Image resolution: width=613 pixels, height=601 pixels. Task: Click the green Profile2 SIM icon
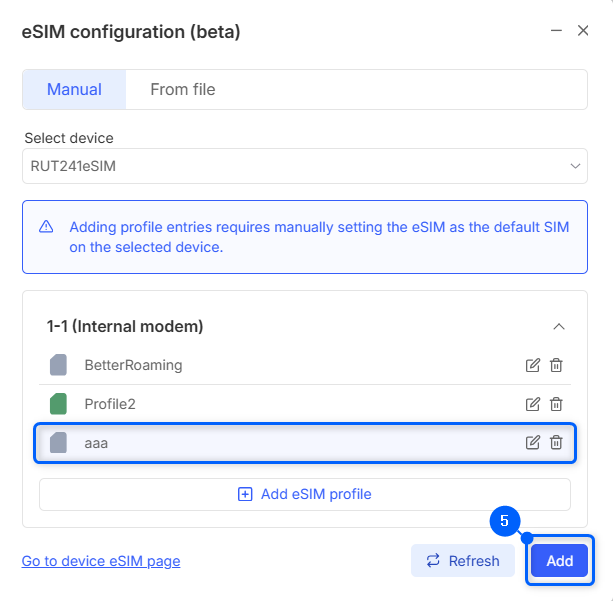coord(59,404)
